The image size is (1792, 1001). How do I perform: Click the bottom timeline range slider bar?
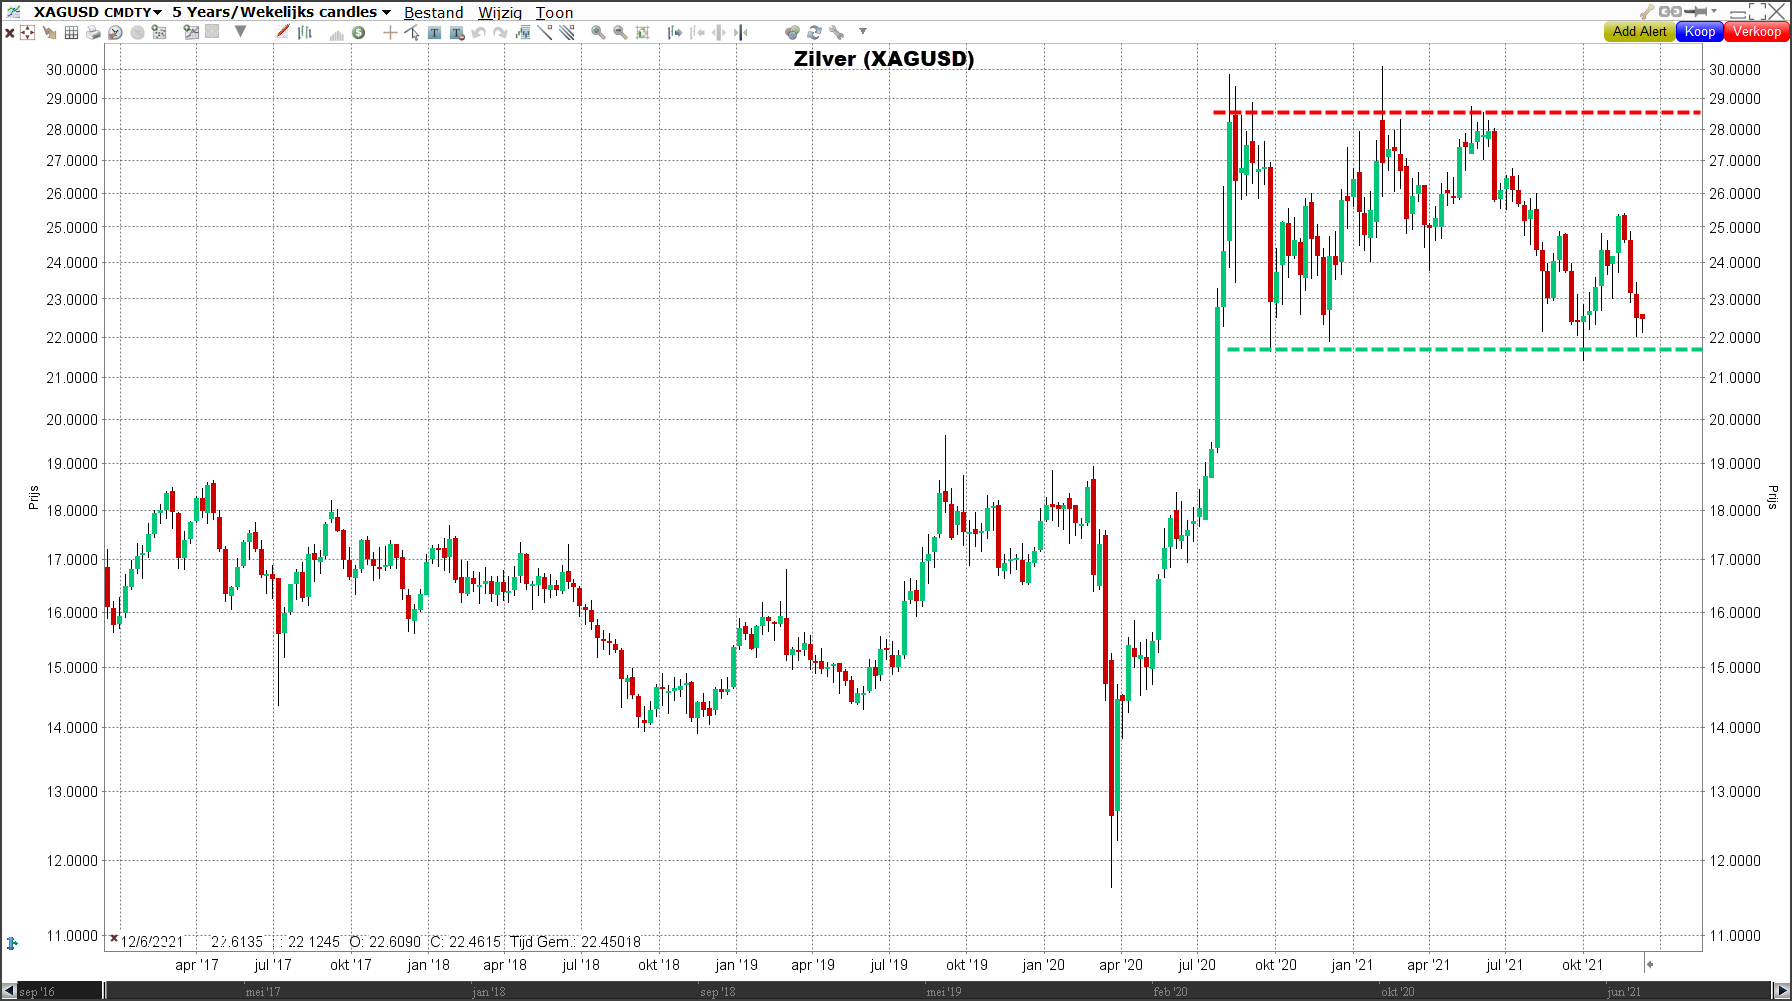[940, 991]
